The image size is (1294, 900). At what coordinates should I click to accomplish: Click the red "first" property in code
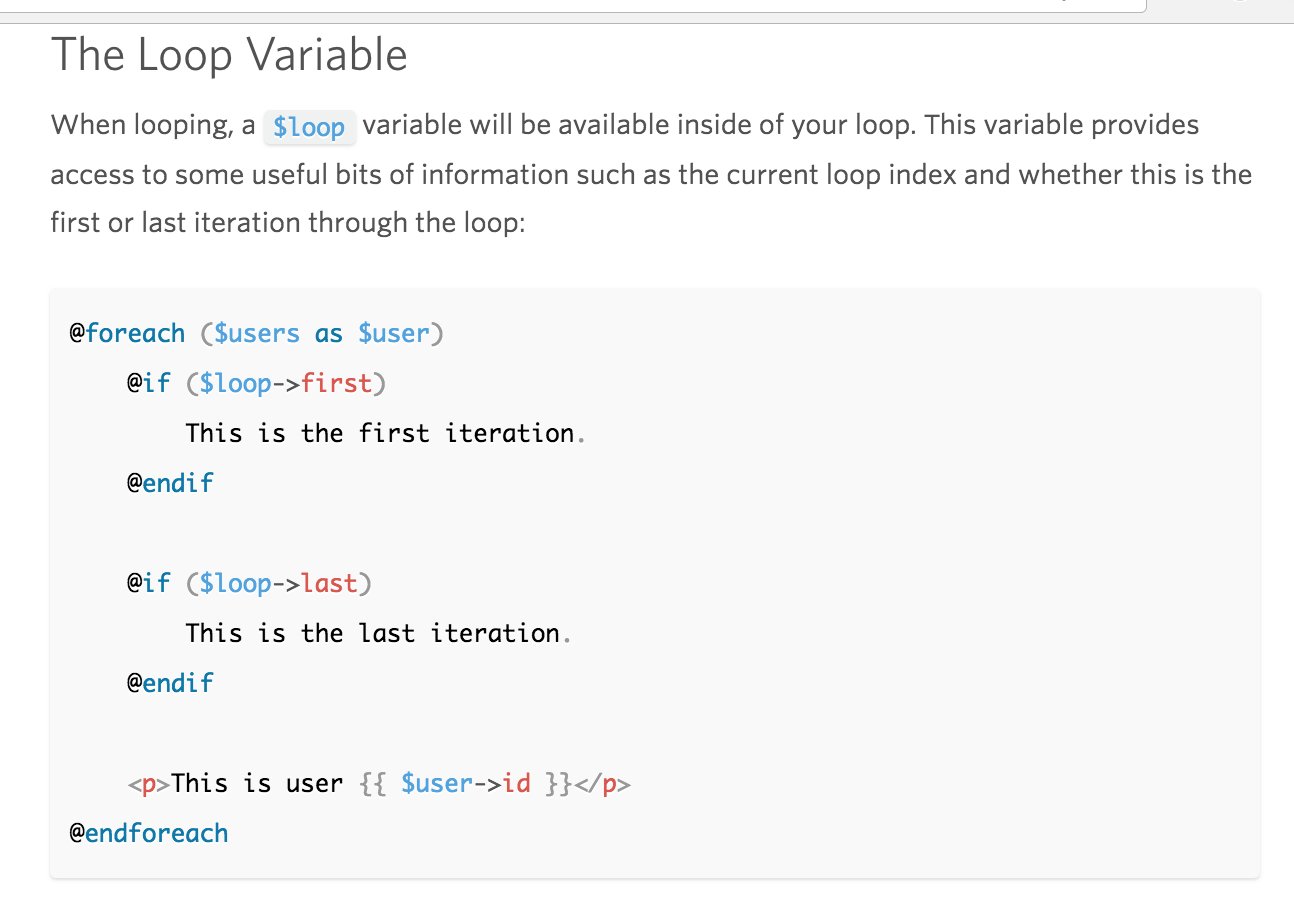[336, 383]
